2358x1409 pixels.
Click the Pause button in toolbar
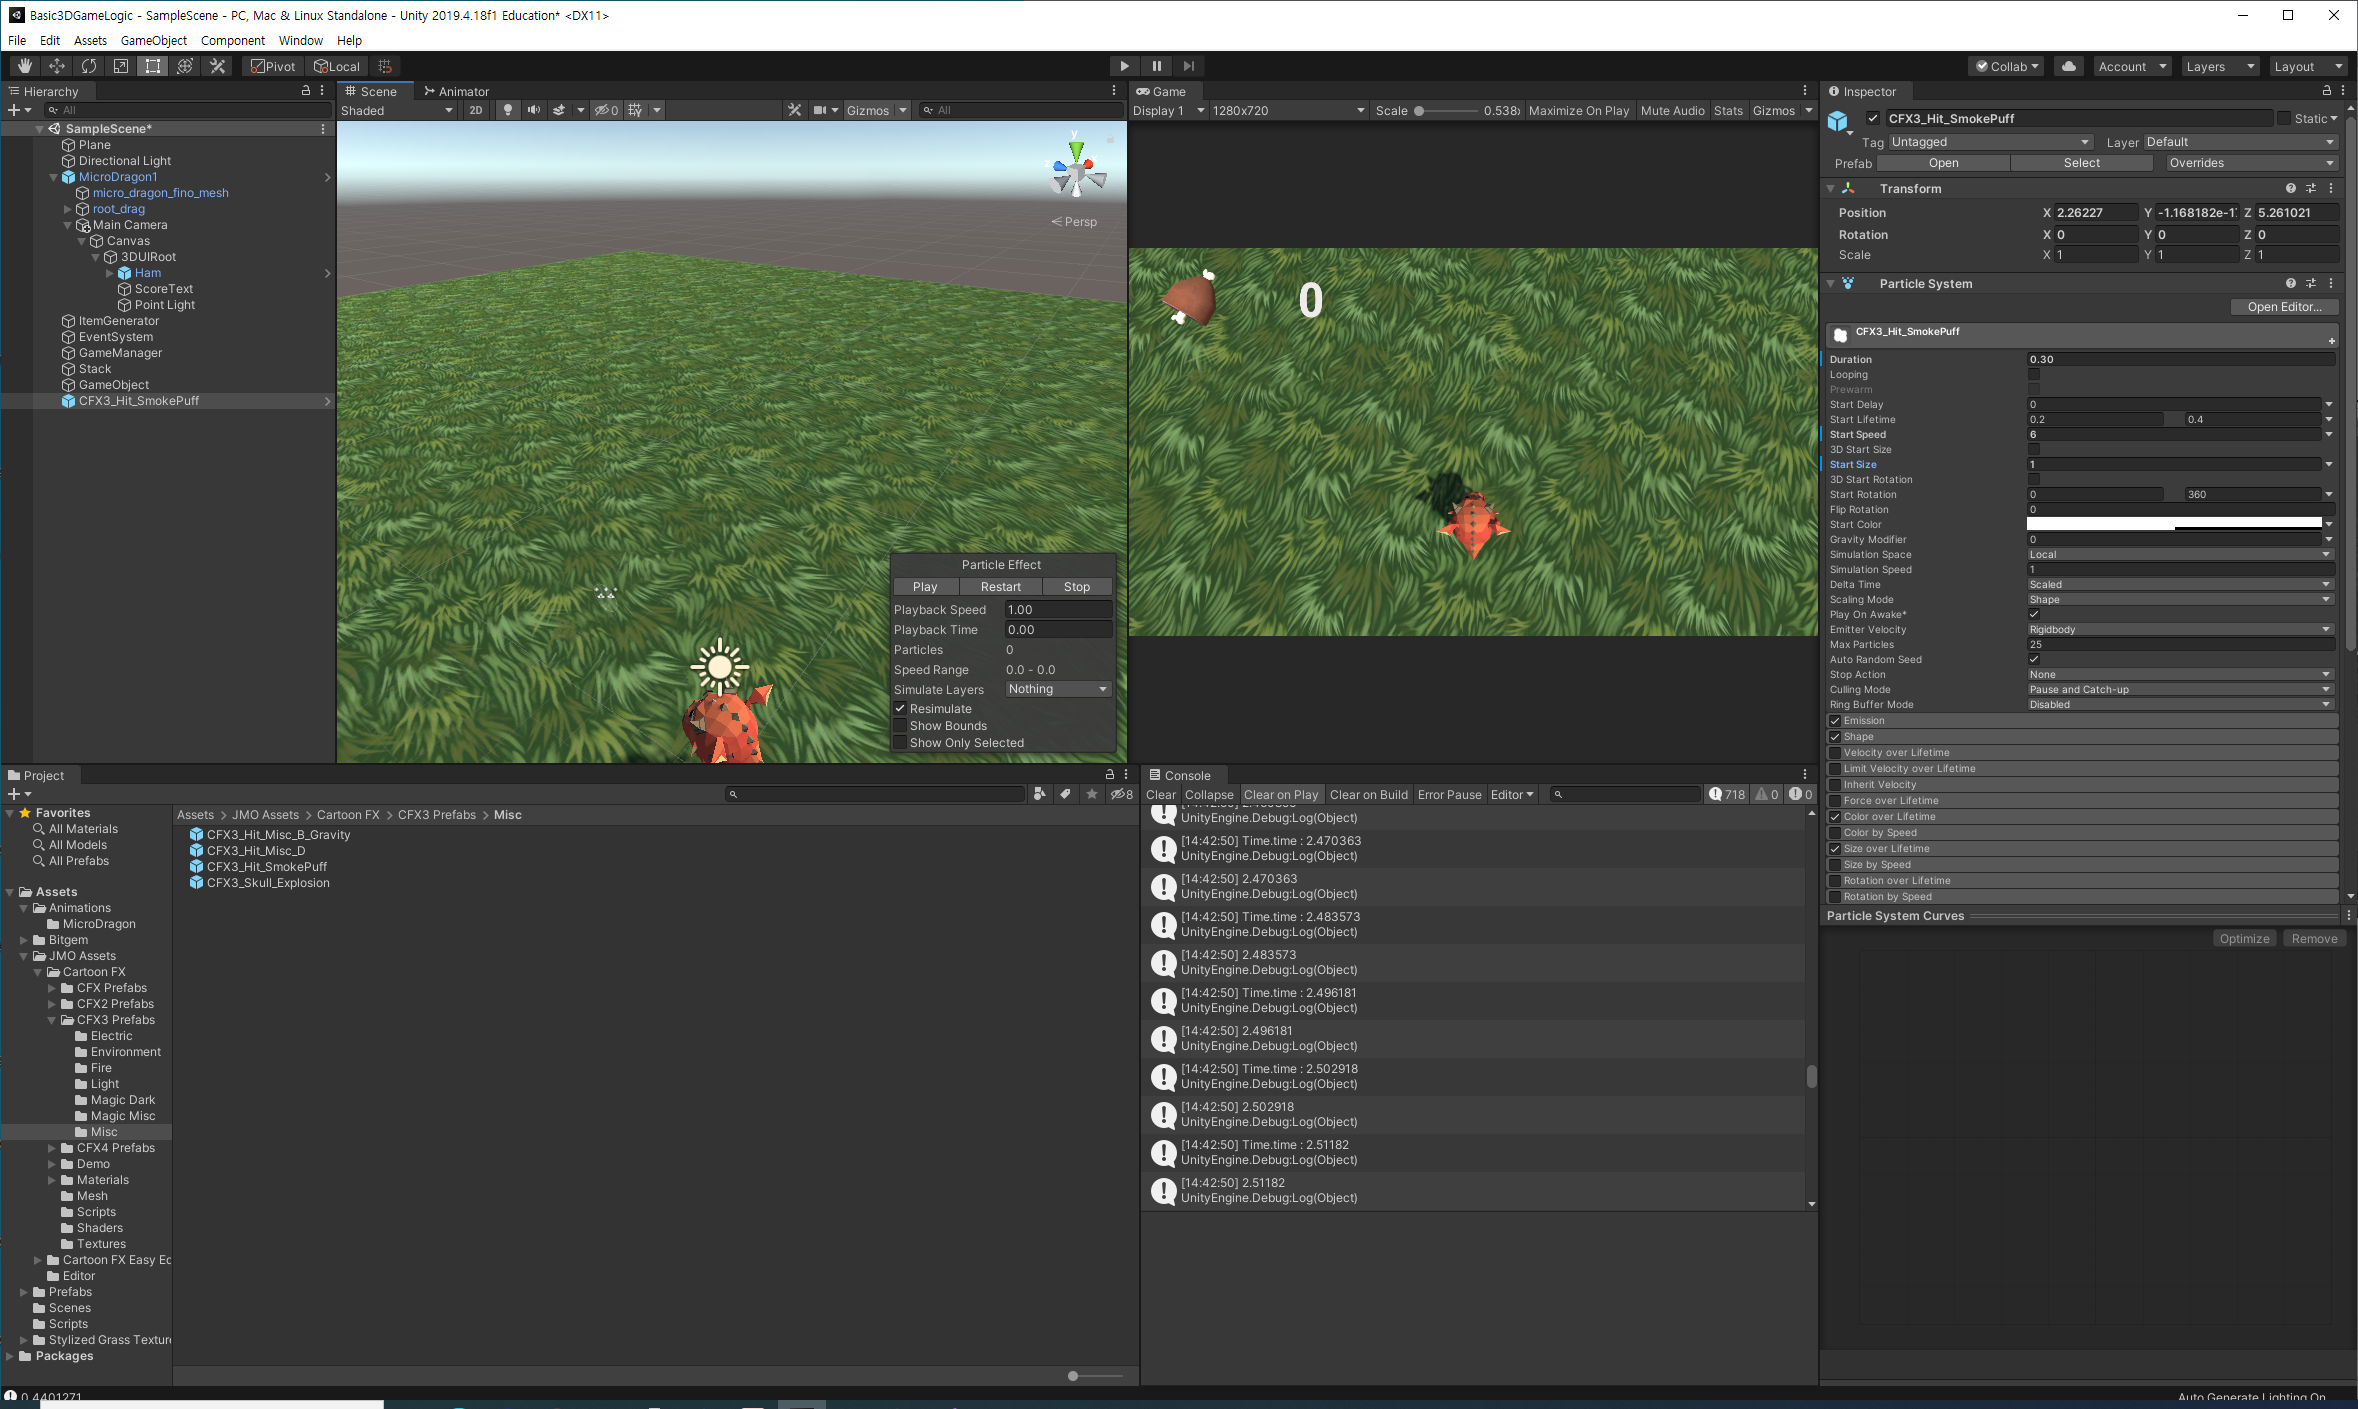point(1157,66)
